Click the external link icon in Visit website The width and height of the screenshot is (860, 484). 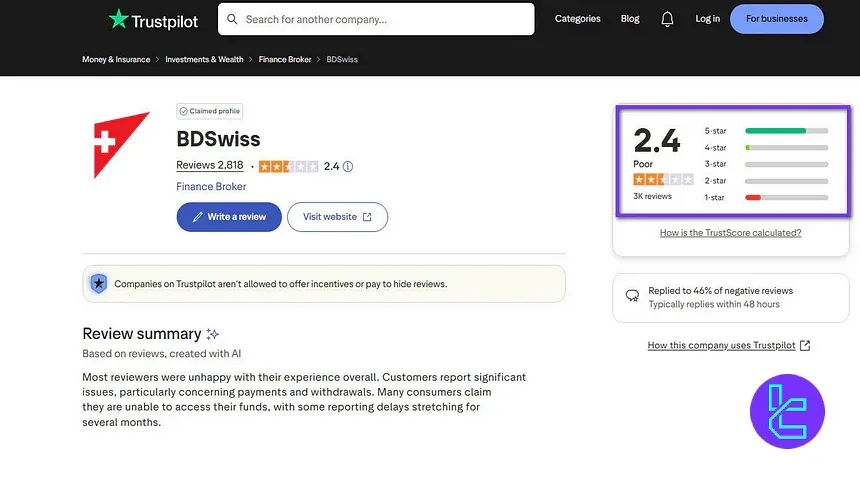(x=367, y=217)
